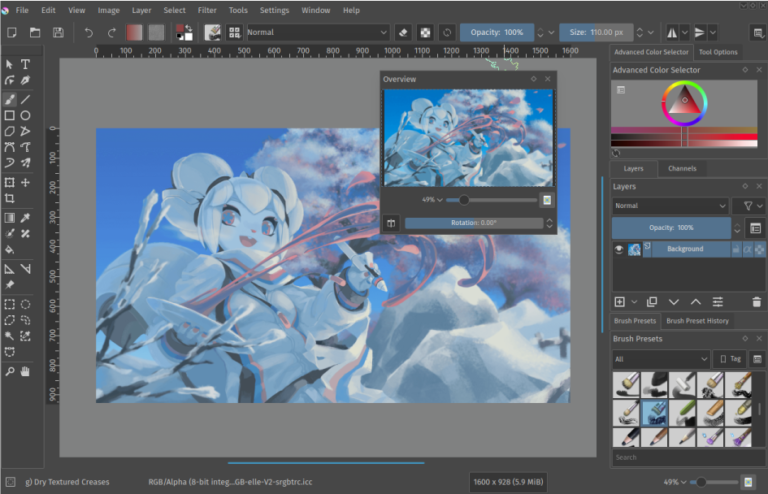Toggle preserve alpha
Viewport: 768px width, 494px height.
(x=425, y=32)
